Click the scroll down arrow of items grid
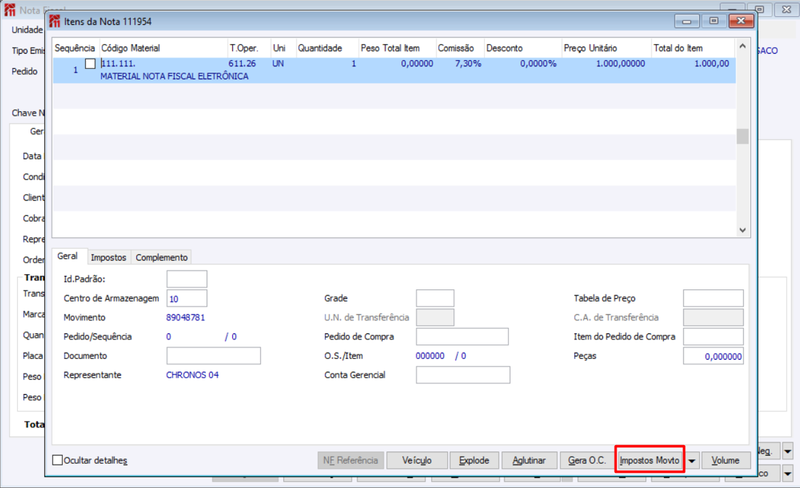 (x=743, y=230)
